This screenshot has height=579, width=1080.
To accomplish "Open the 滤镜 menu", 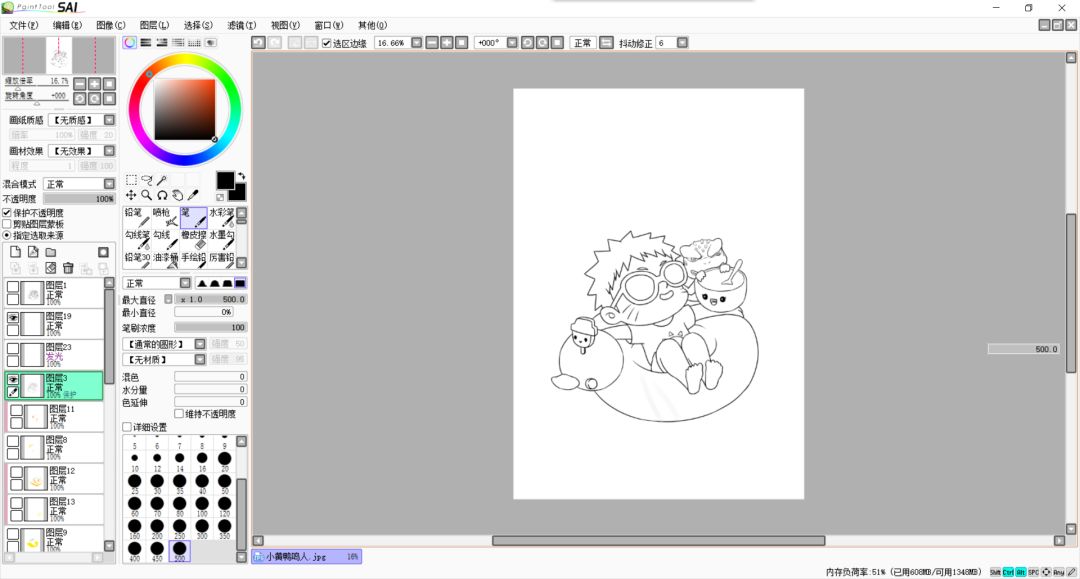I will coord(241,25).
